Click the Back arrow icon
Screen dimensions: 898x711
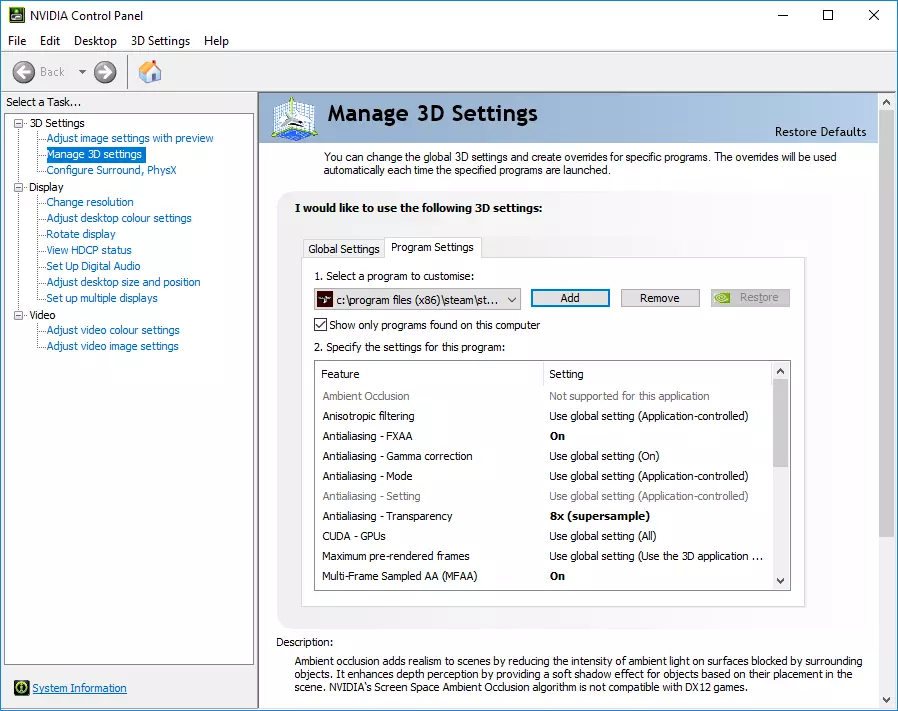pyautogui.click(x=24, y=72)
